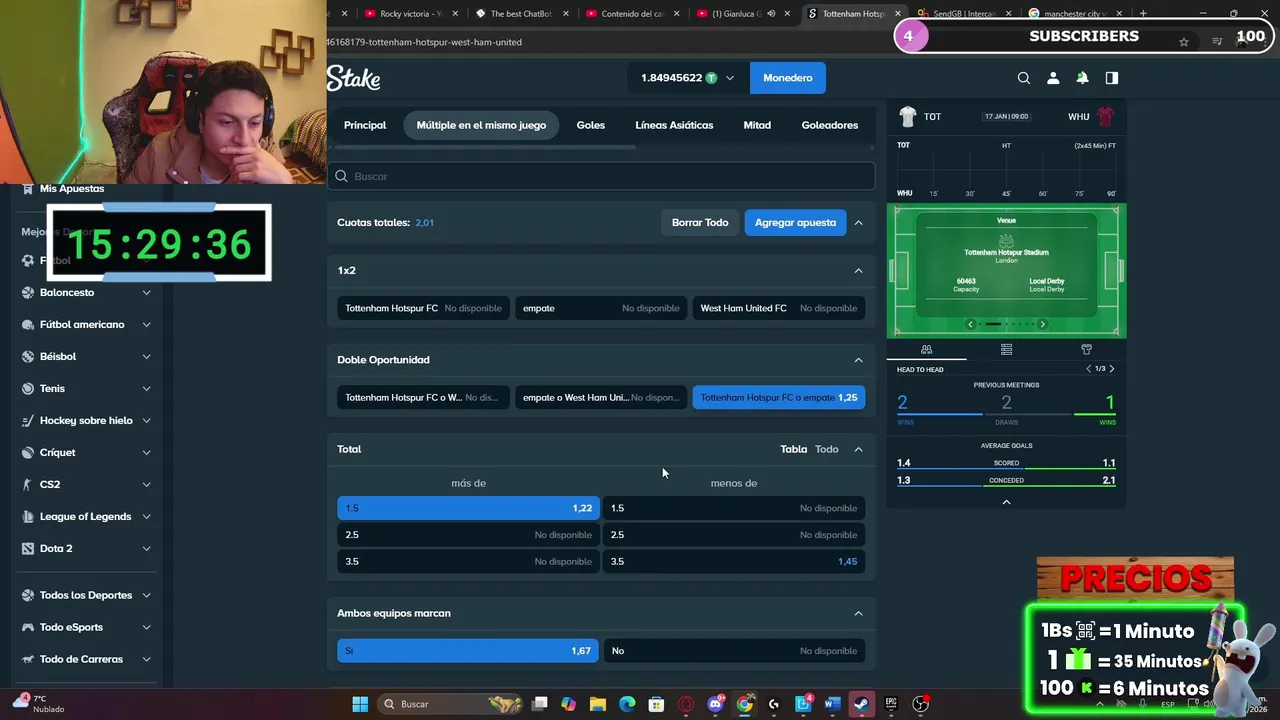This screenshot has width=1280, height=720.
Task: Switch Total view to Tabla
Action: 793,449
